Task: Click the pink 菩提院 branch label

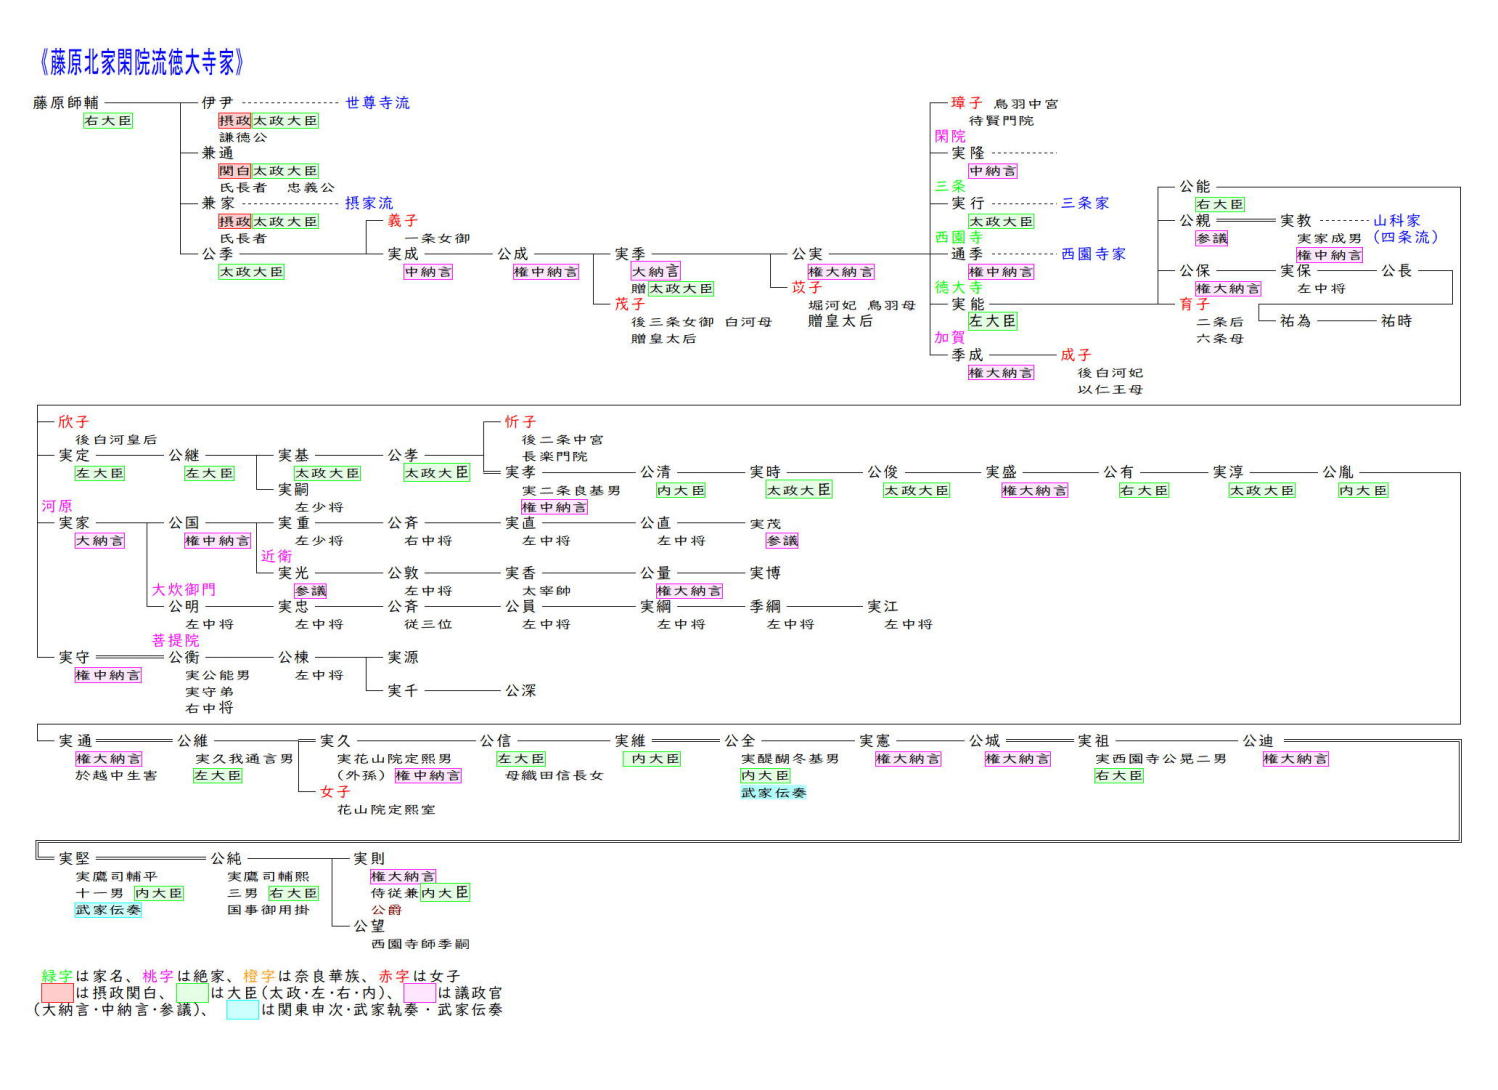Action: coord(175,640)
